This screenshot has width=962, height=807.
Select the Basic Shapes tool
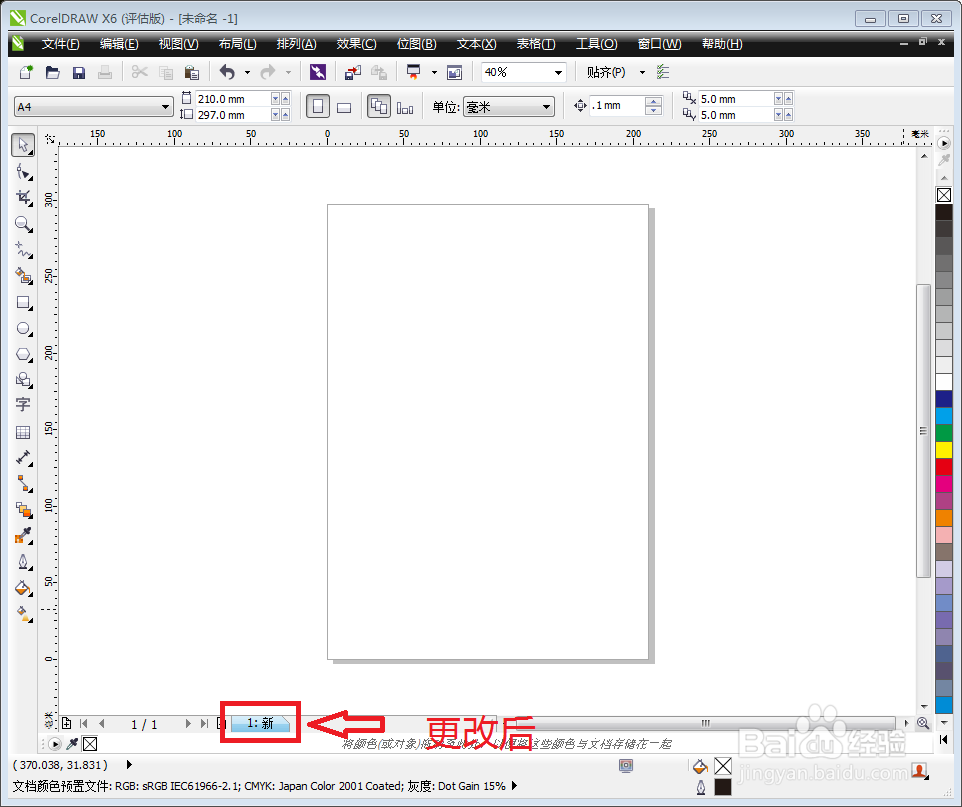pyautogui.click(x=23, y=380)
